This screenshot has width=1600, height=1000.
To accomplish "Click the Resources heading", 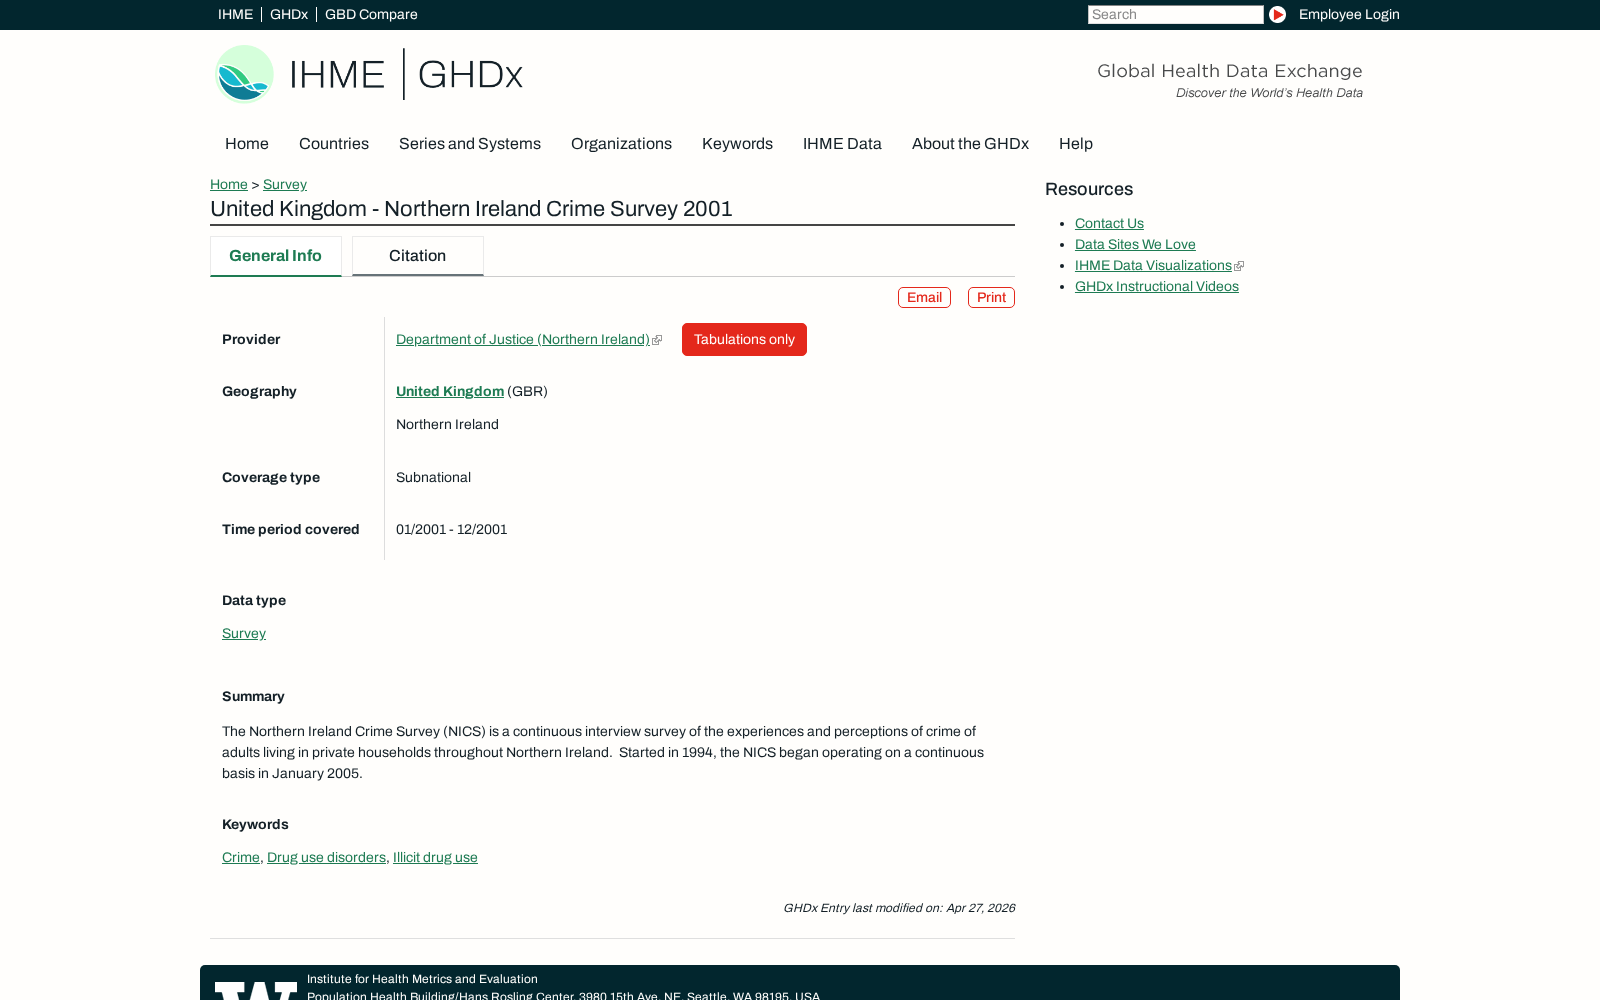I will click(1089, 189).
